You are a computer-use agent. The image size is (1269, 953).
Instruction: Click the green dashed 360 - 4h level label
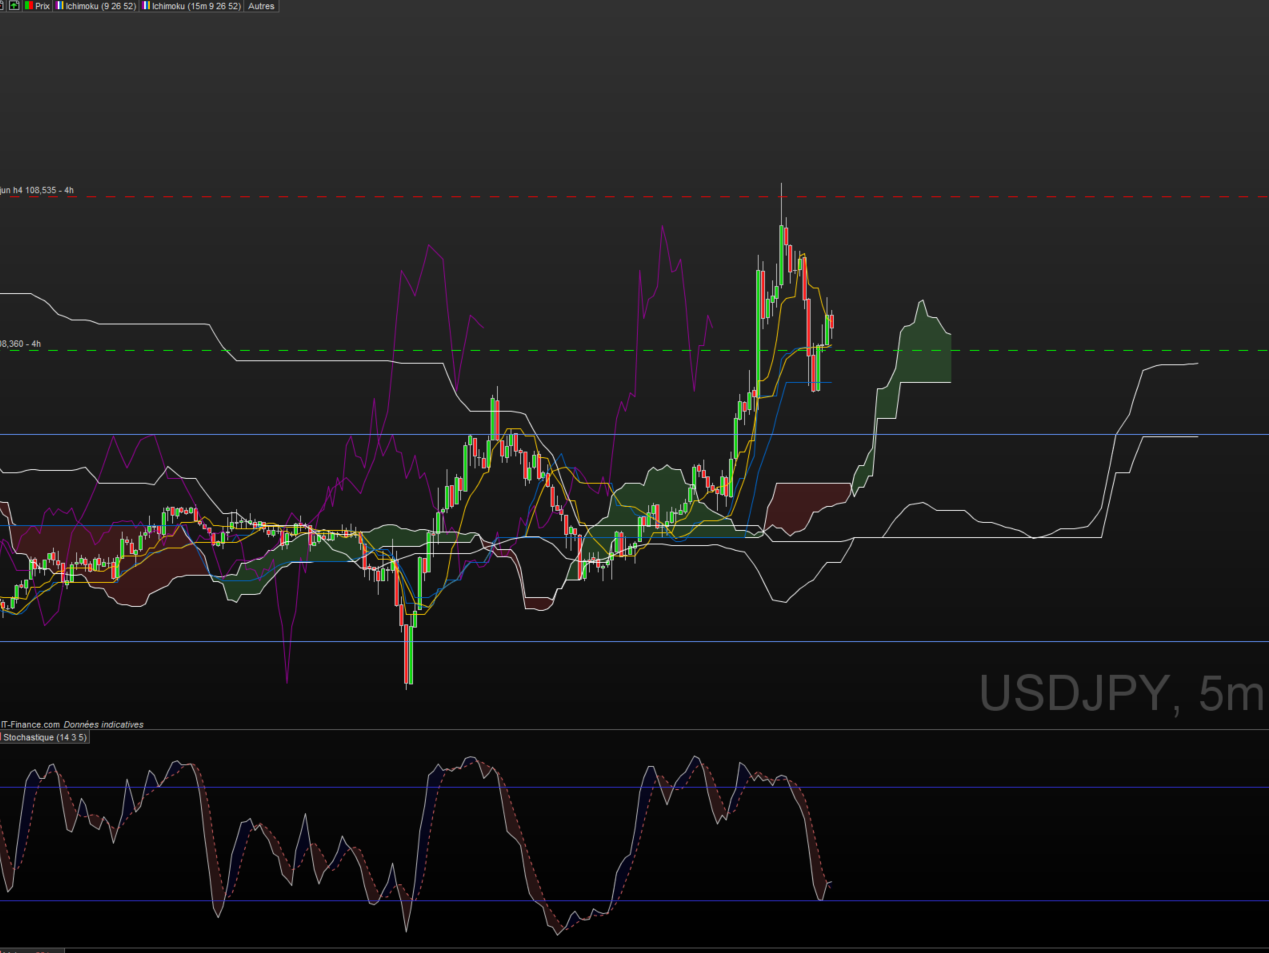[21, 344]
